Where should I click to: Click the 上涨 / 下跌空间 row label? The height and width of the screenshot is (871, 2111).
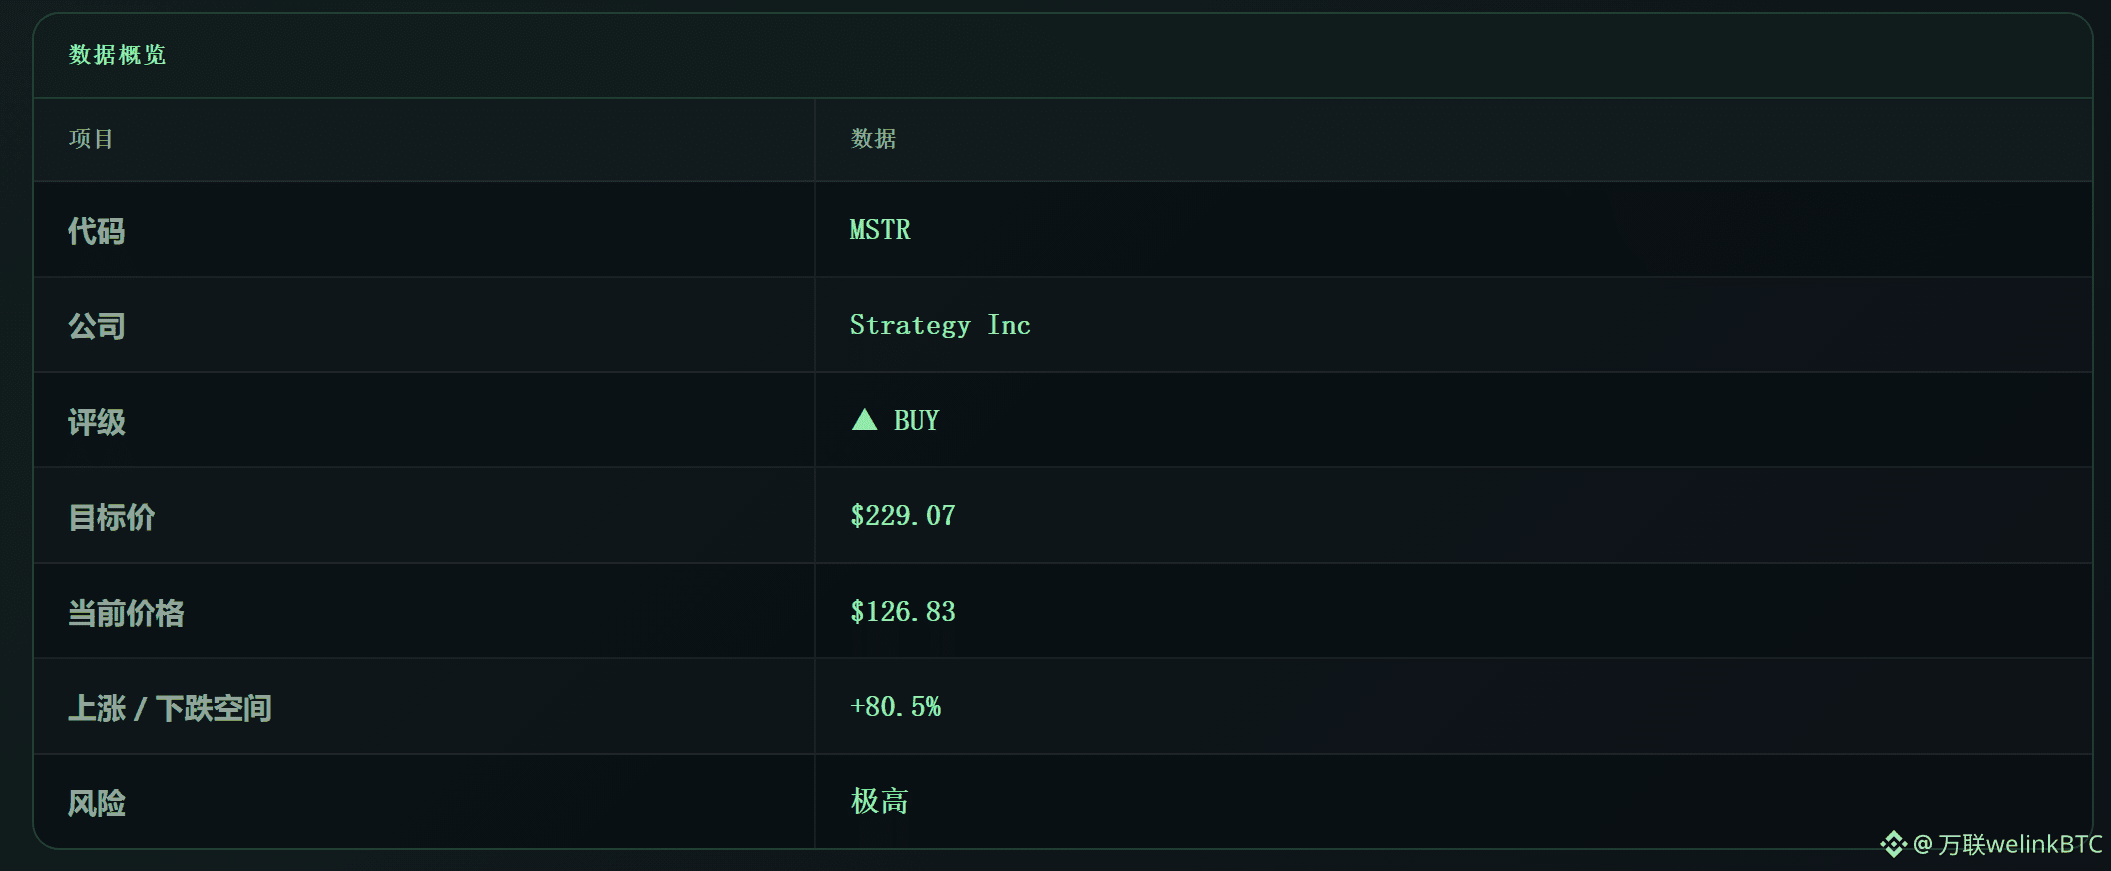pyautogui.click(x=169, y=708)
